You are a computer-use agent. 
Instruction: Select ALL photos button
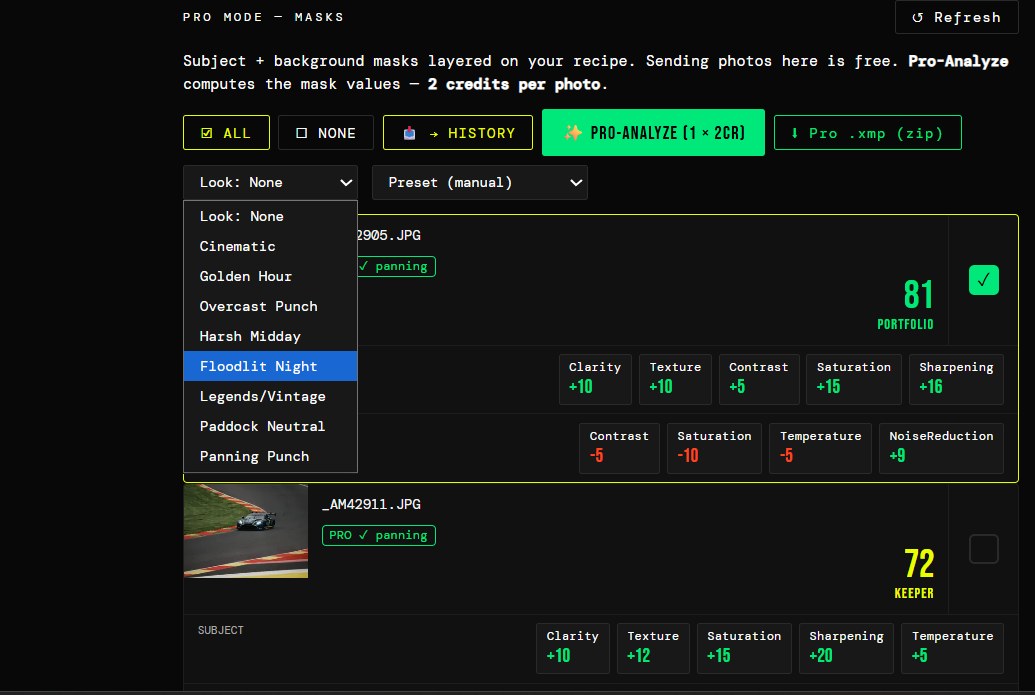click(226, 133)
